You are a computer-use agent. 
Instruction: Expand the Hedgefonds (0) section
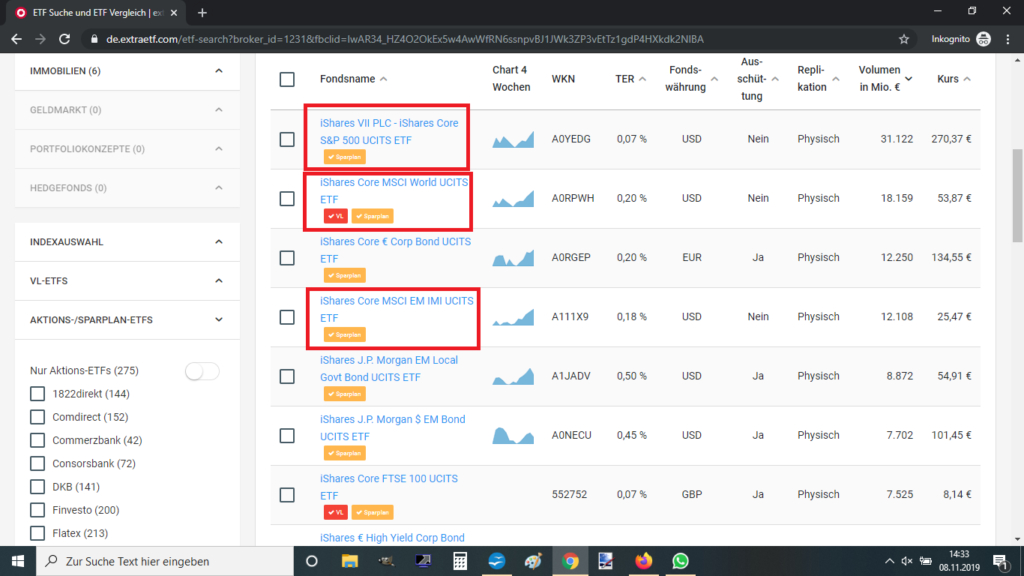tap(127, 188)
